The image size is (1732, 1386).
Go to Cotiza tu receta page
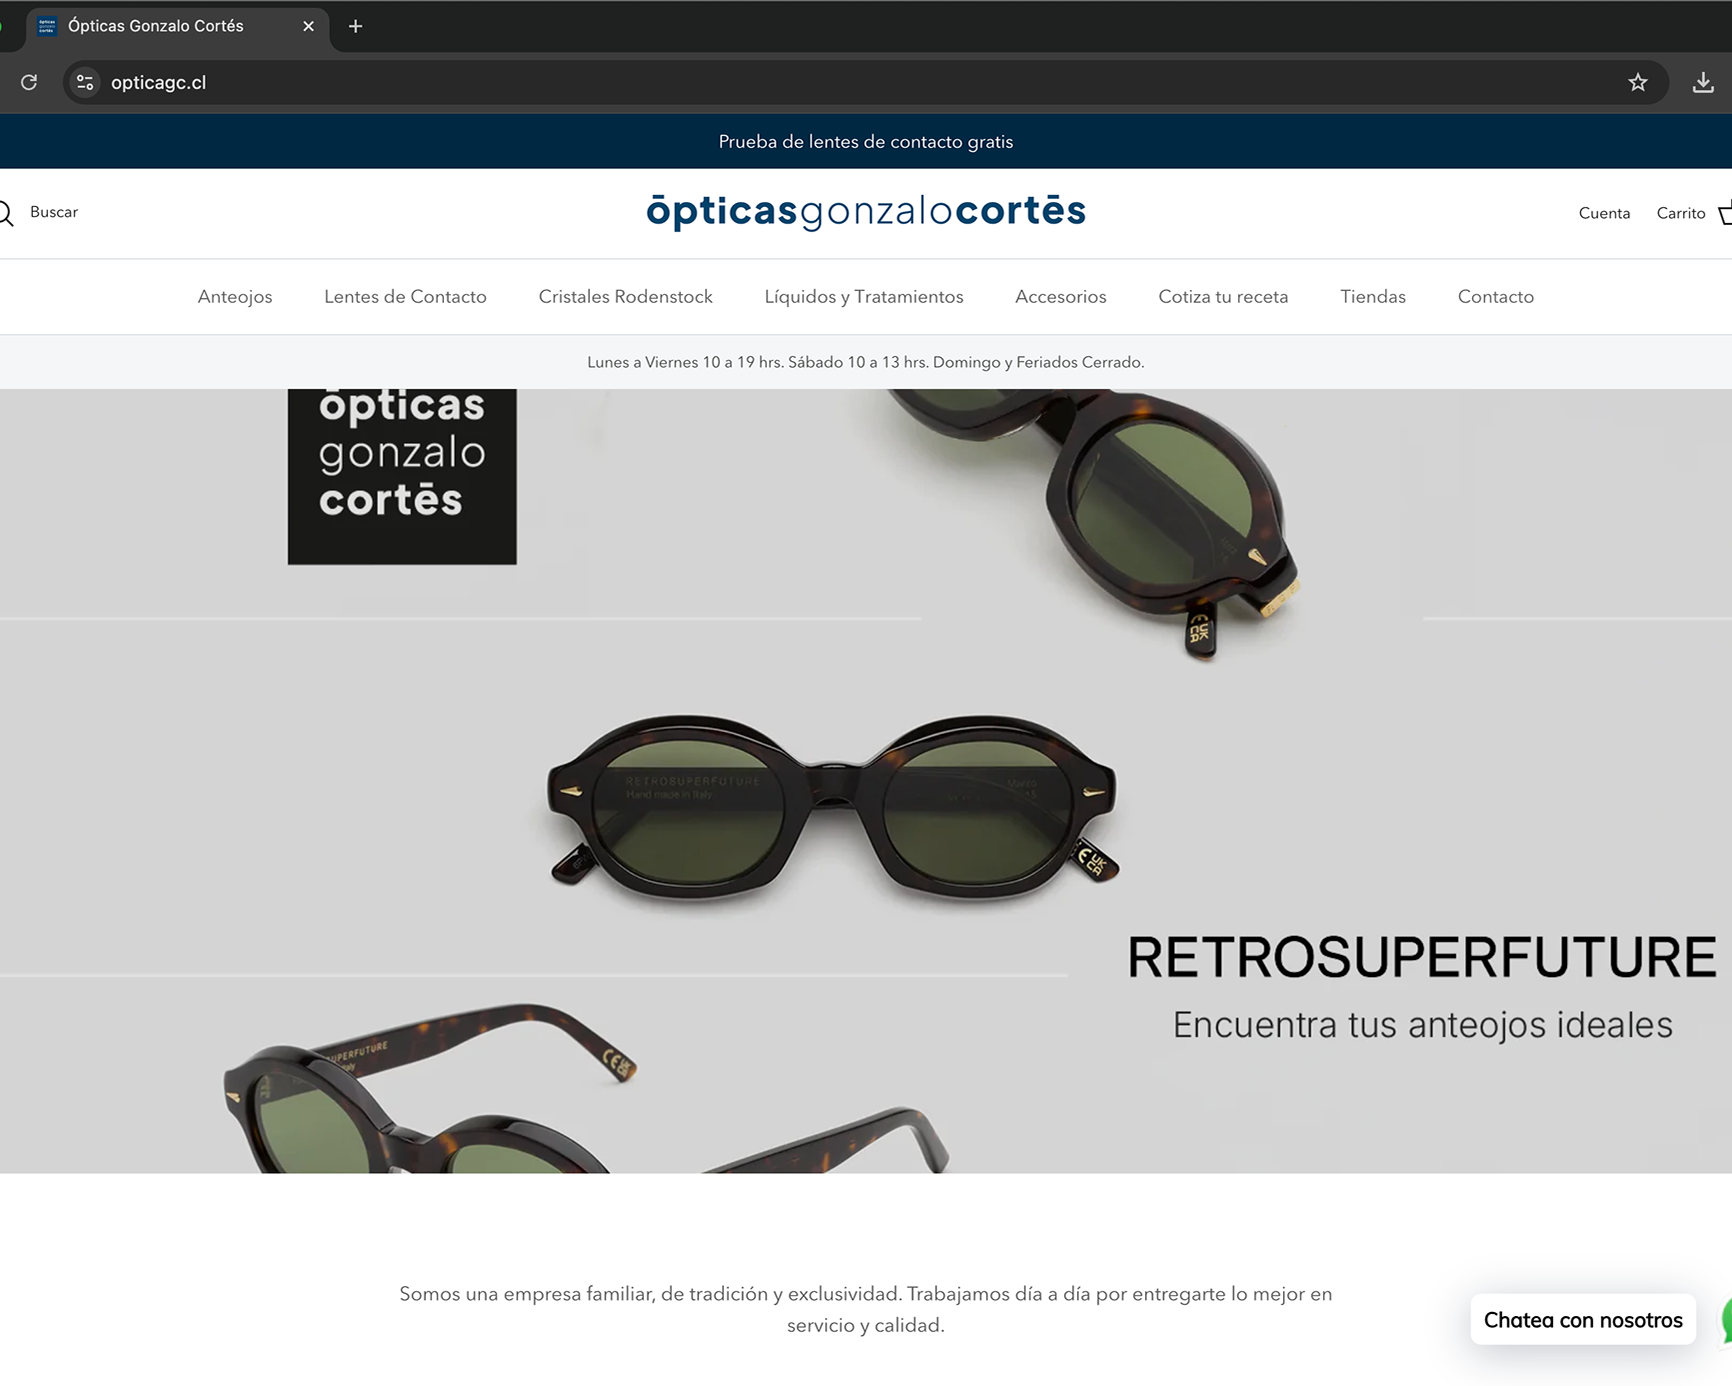pos(1223,296)
